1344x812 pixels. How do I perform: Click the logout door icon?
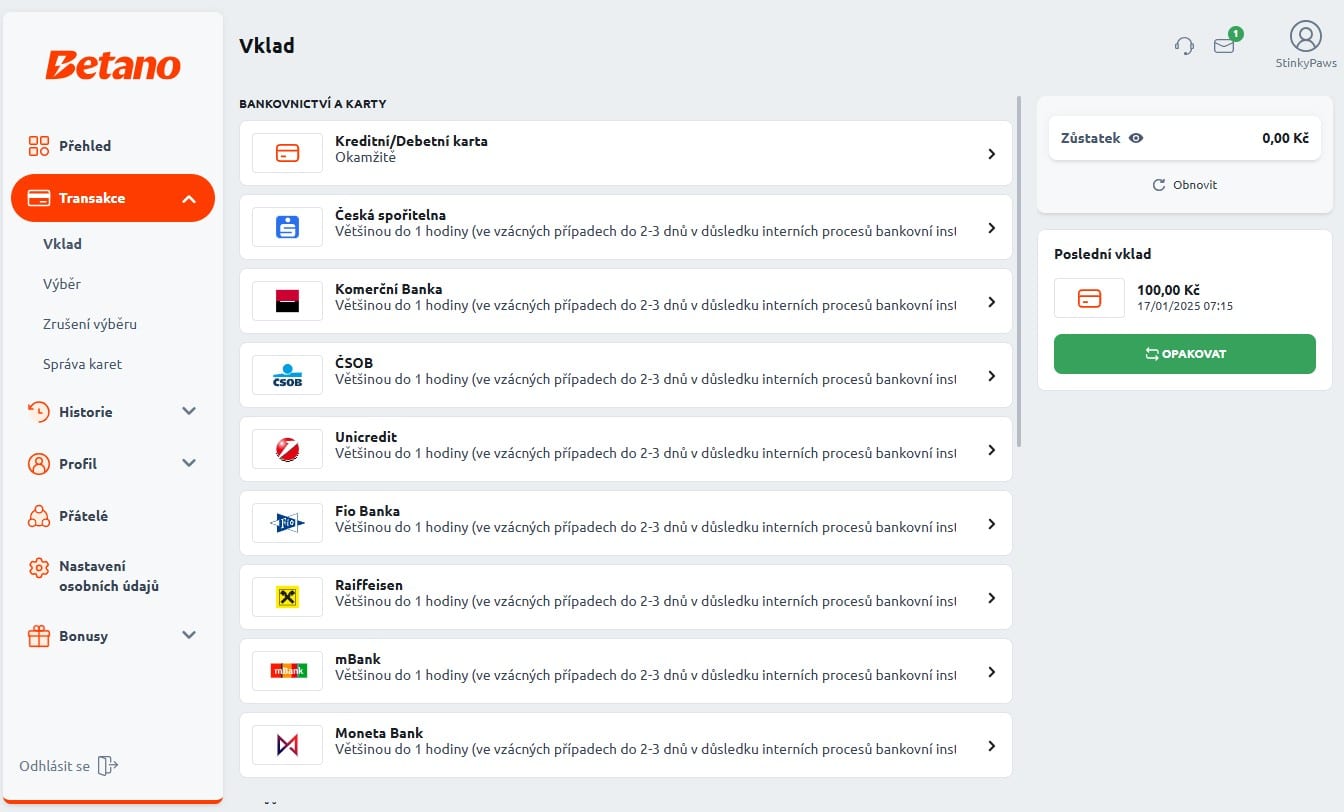108,766
